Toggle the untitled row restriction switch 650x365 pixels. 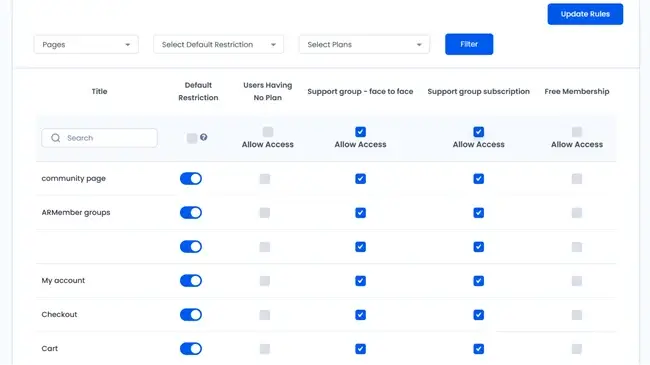tap(191, 247)
